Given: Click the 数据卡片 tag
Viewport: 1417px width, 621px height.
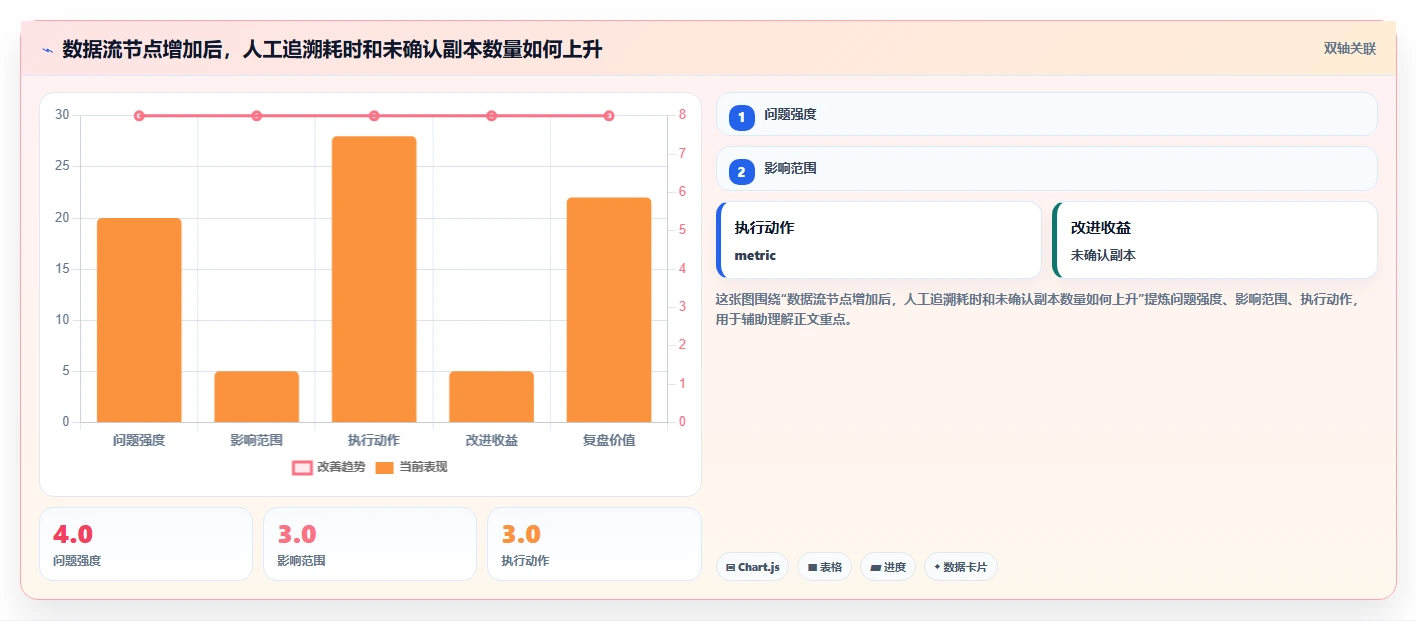Looking at the screenshot, I should click(x=960, y=567).
